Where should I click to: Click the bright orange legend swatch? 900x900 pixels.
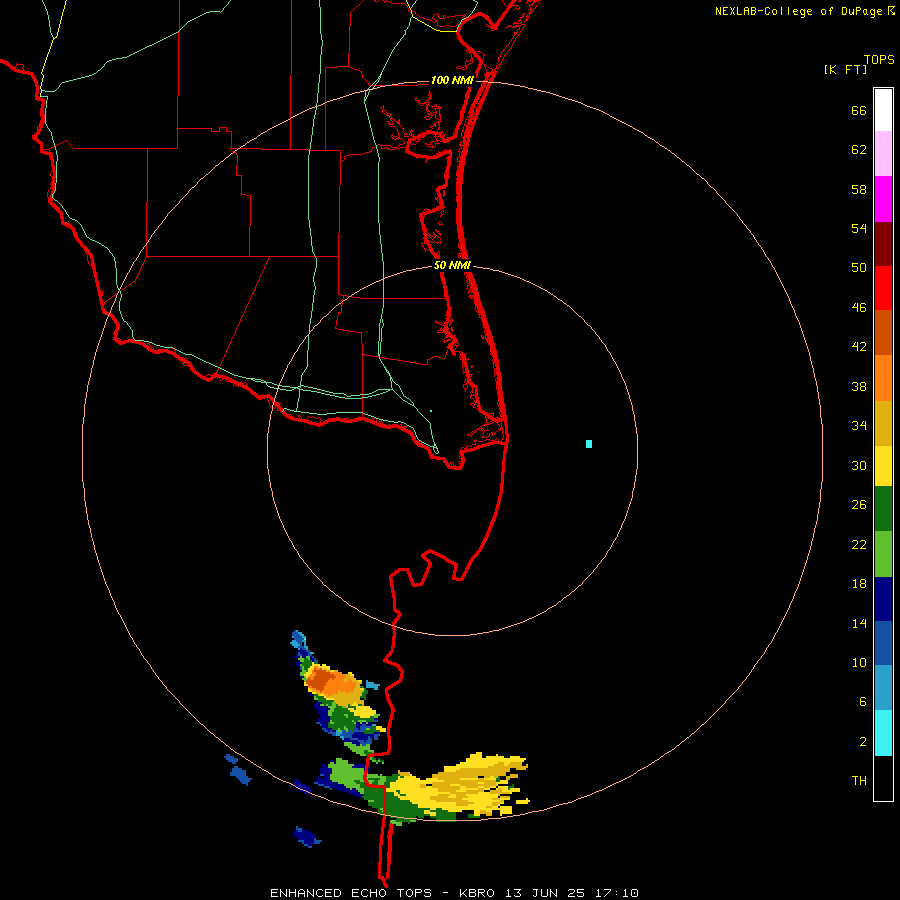pos(883,378)
